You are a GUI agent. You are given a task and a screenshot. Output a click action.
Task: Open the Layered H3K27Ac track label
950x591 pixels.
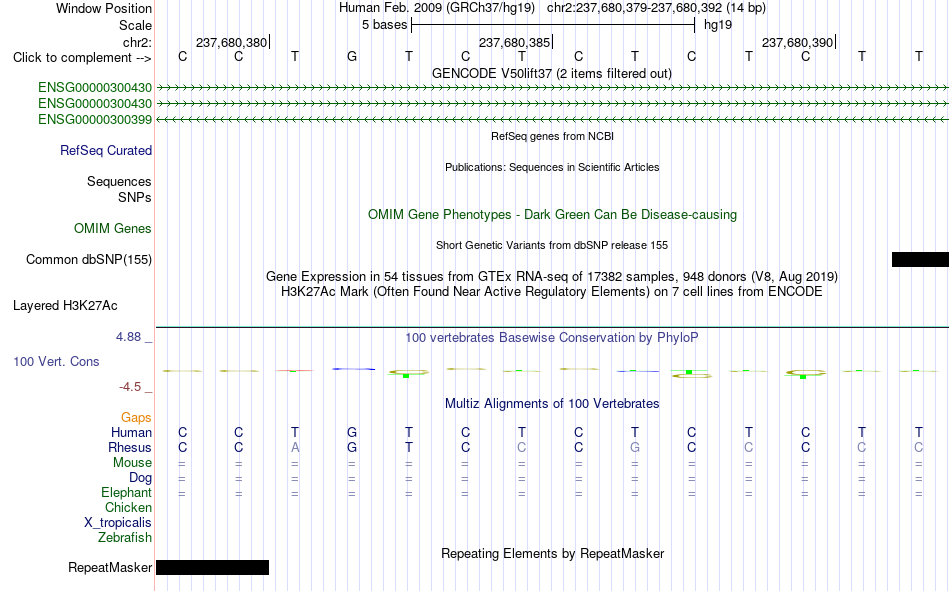65,306
